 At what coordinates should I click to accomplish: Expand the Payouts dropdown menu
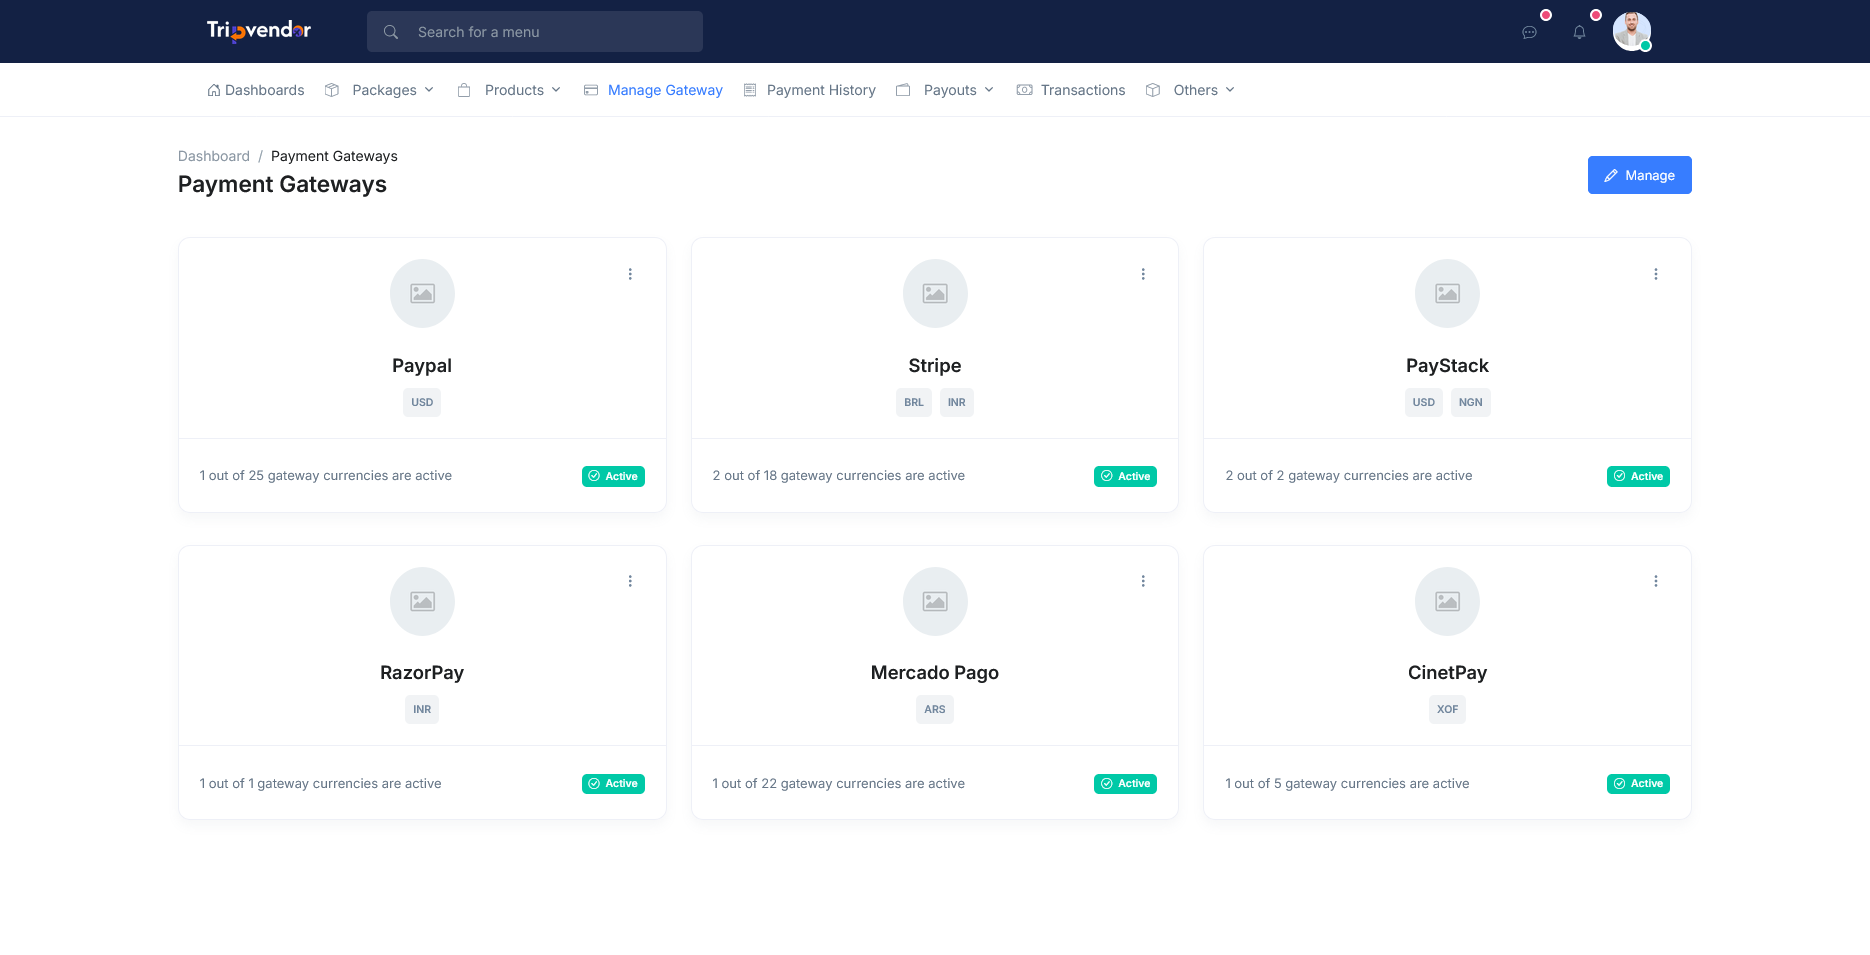(989, 90)
